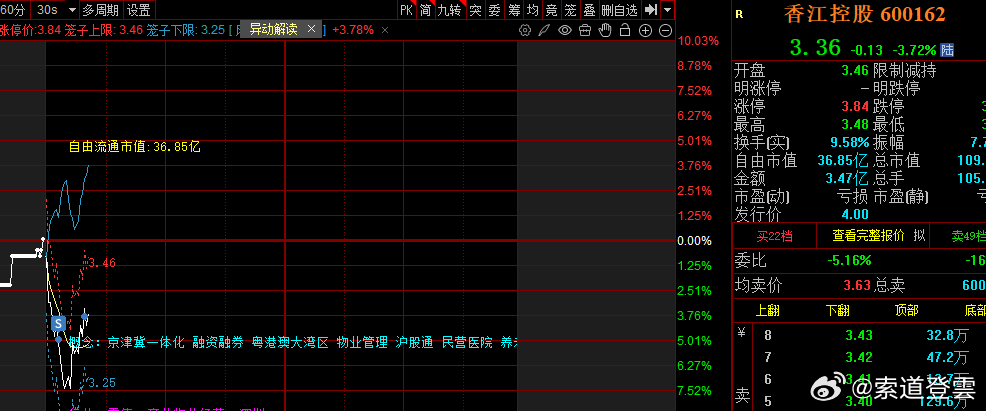Screen dimensions: 986x411
Task: Close the +3.78% overlay indicator
Action: coord(385,30)
